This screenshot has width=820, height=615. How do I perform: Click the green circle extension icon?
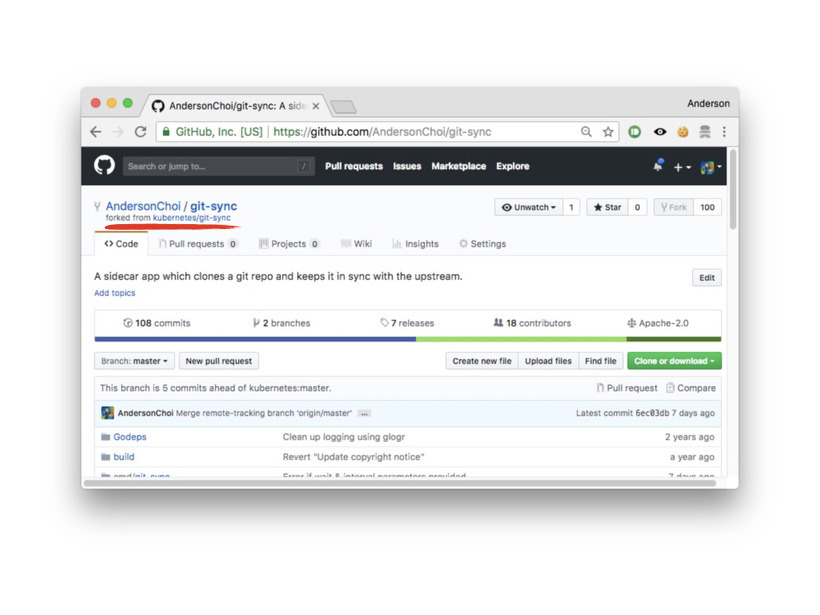[x=634, y=132]
